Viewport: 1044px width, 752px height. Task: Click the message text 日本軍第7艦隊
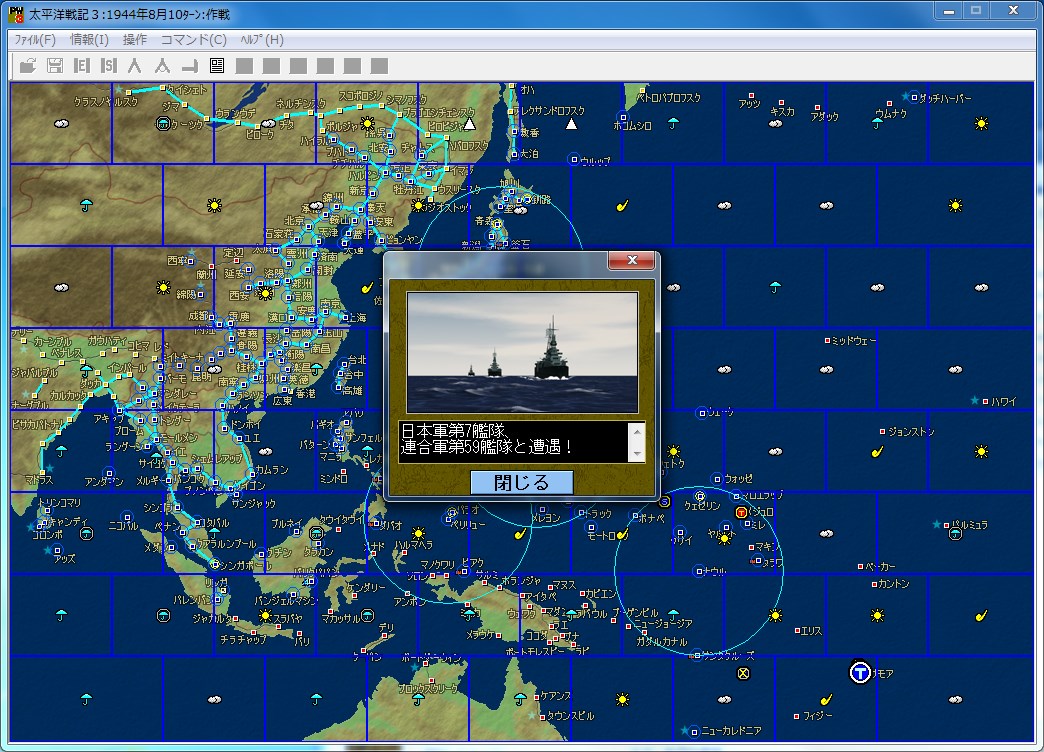[453, 431]
